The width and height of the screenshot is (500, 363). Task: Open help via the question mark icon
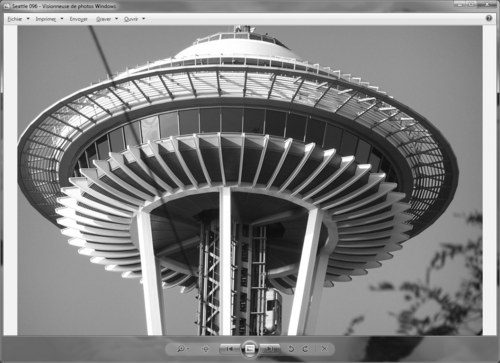click(489, 18)
